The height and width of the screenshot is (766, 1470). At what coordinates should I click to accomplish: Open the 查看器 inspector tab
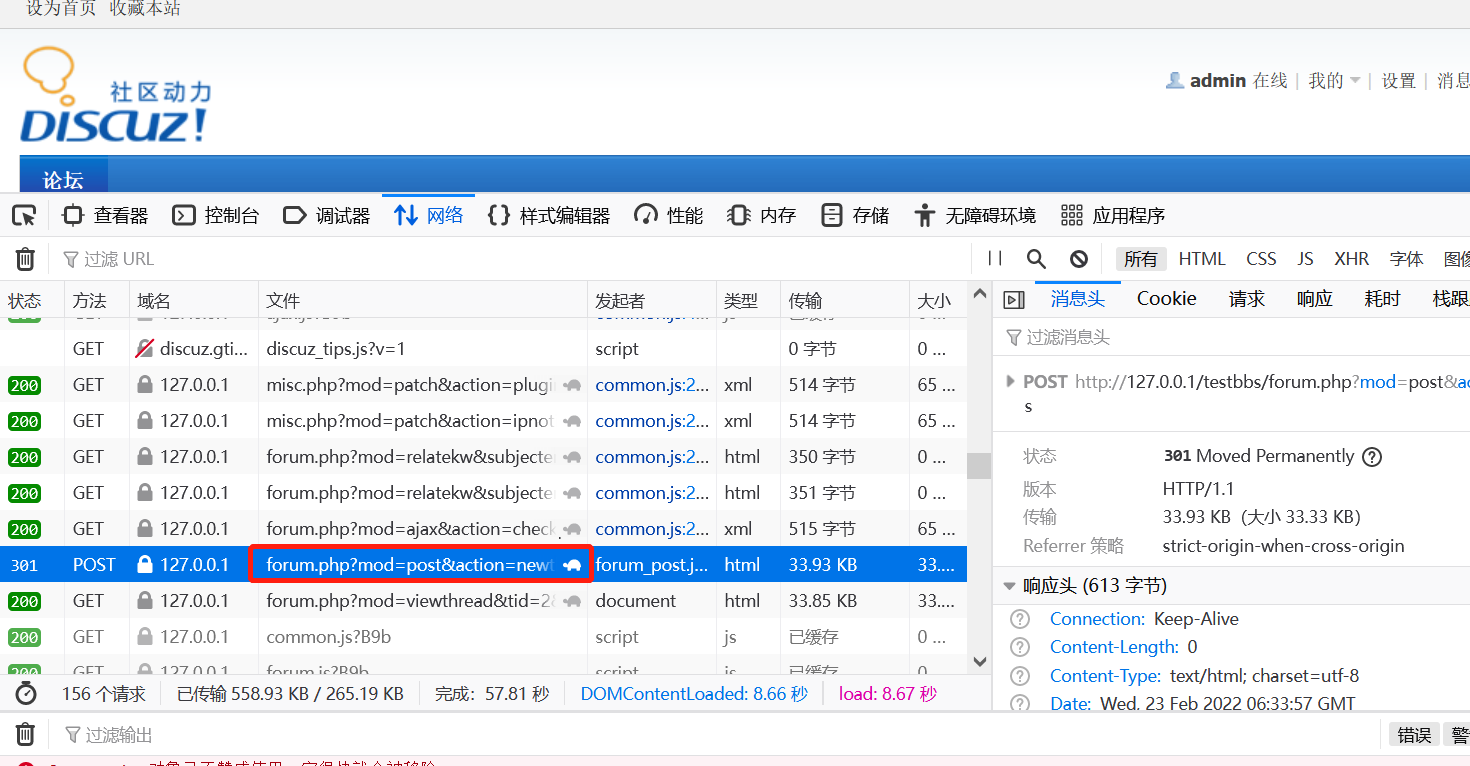105,215
